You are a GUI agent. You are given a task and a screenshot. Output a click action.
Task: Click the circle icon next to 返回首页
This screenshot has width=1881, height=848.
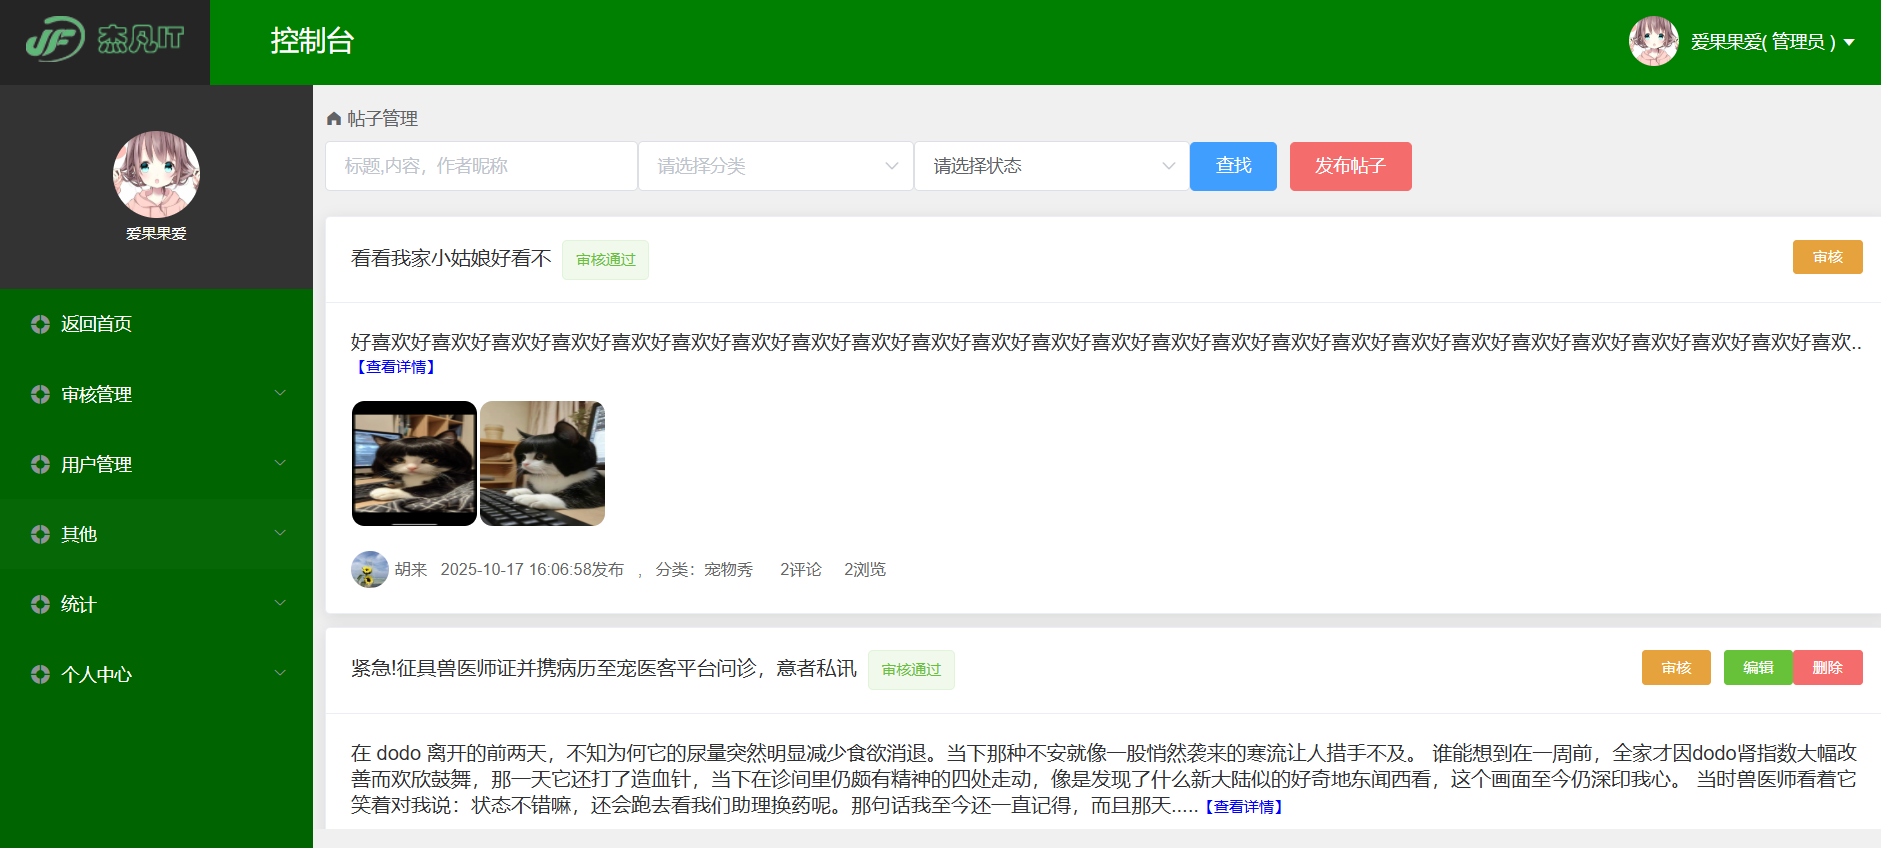pyautogui.click(x=40, y=324)
